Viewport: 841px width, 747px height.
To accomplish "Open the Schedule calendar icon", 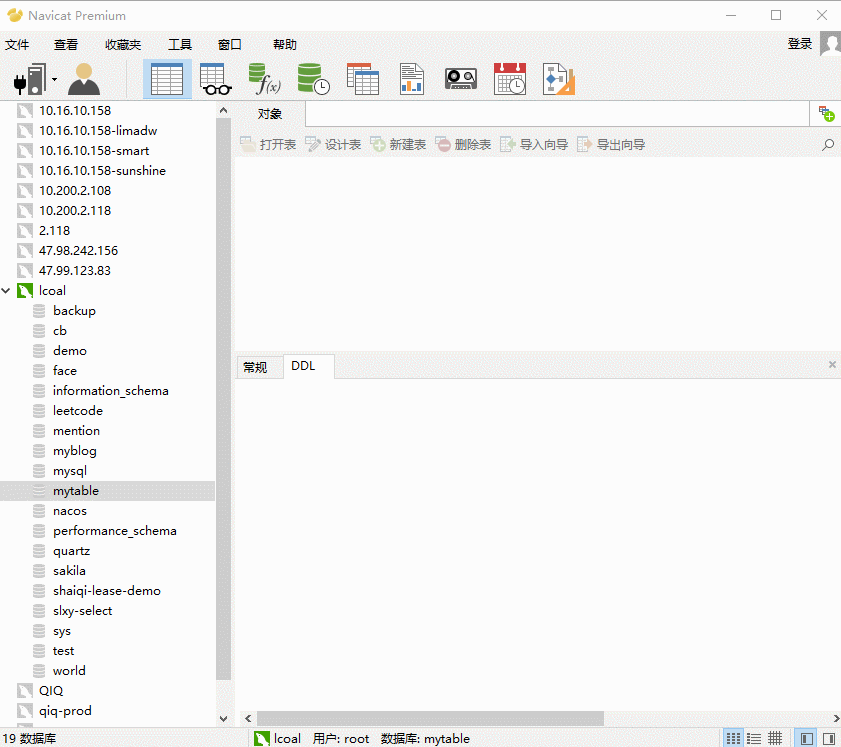I will [x=510, y=79].
